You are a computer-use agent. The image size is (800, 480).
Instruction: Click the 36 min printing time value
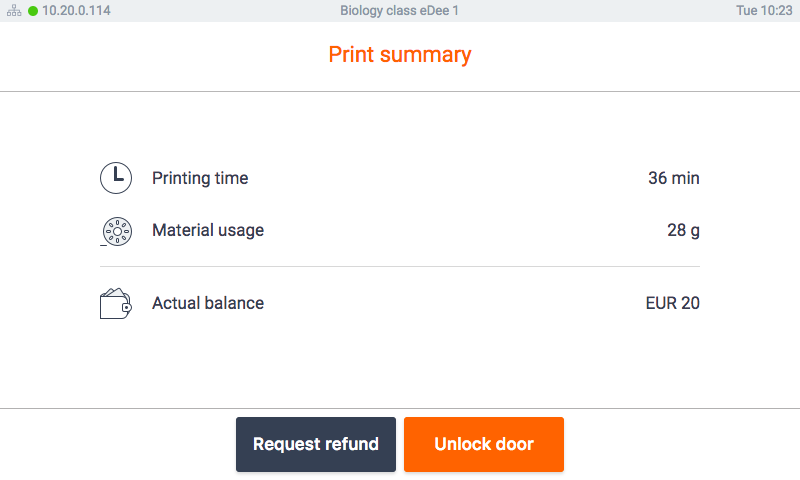pyautogui.click(x=673, y=178)
